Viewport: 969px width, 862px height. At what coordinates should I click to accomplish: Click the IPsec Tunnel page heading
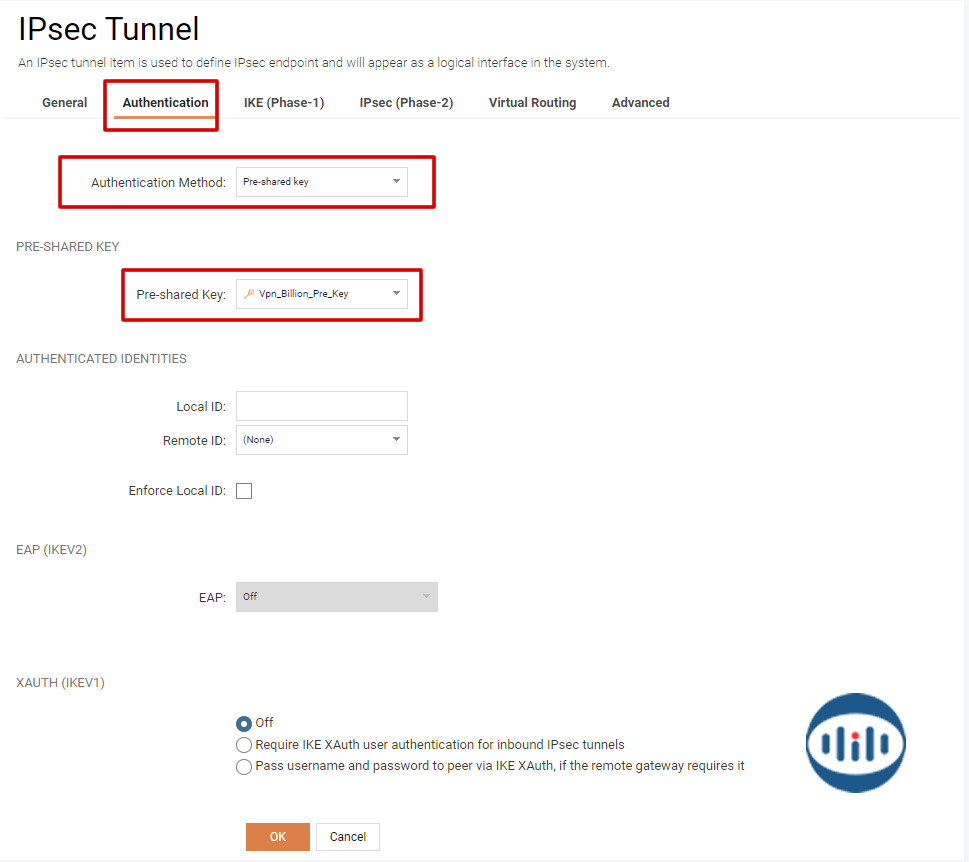109,29
